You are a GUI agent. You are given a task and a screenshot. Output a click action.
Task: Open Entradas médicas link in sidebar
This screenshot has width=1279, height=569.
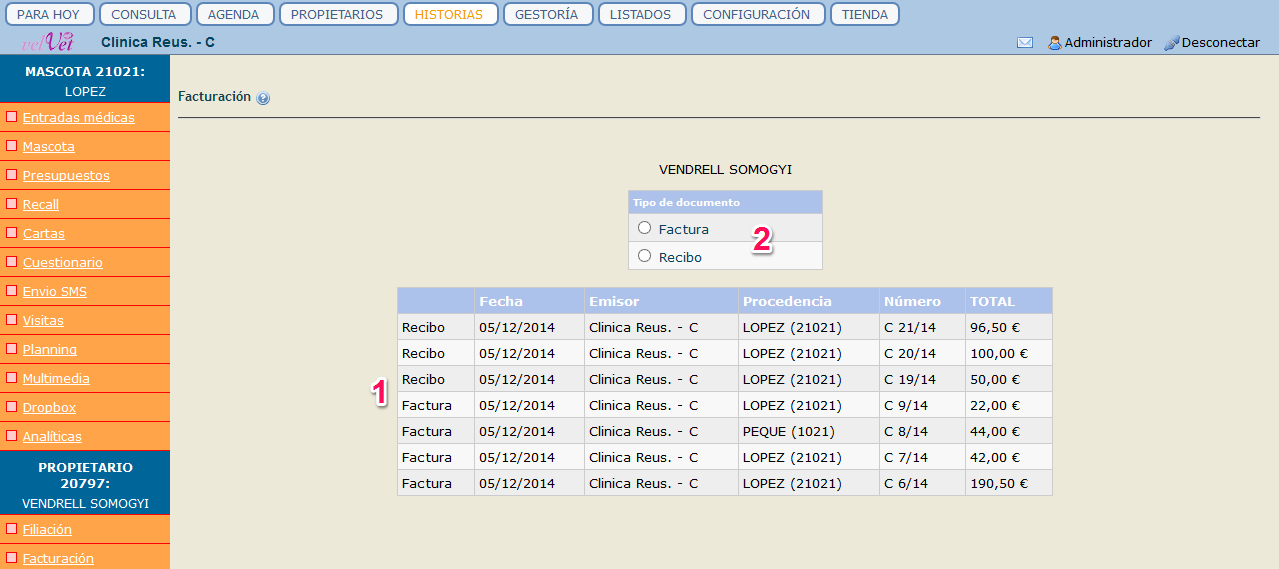78,117
